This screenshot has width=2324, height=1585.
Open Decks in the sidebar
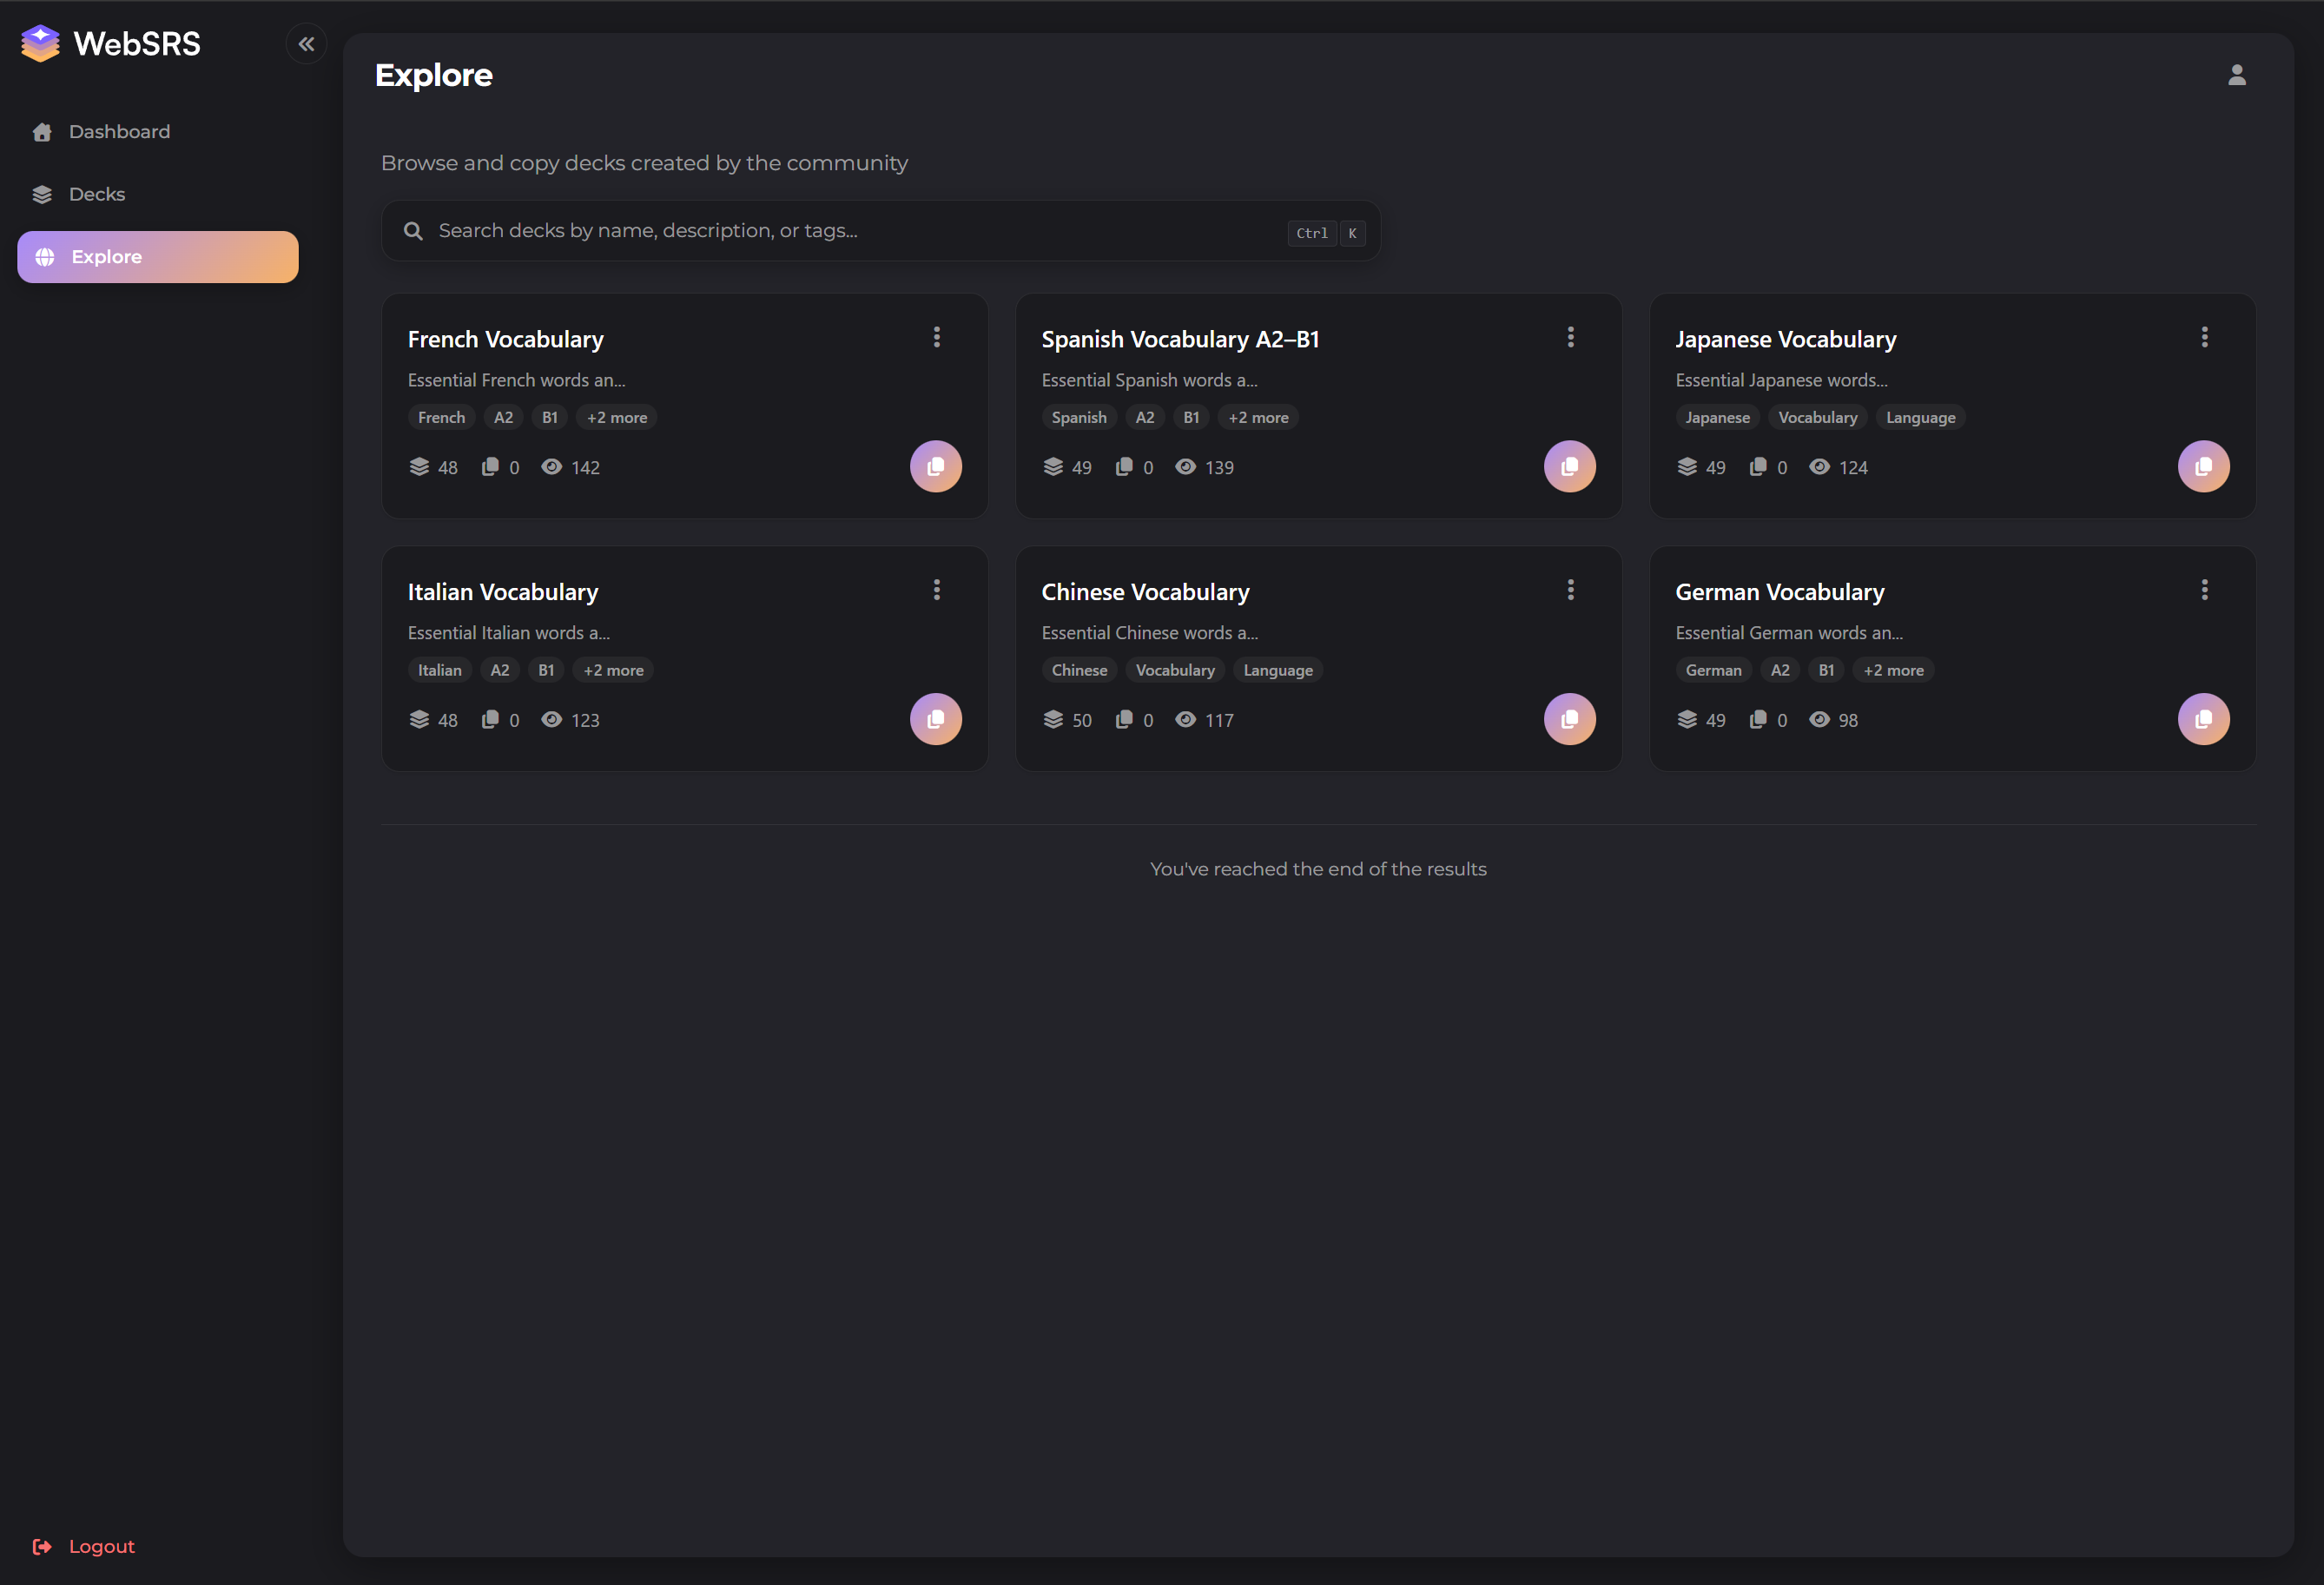point(158,194)
